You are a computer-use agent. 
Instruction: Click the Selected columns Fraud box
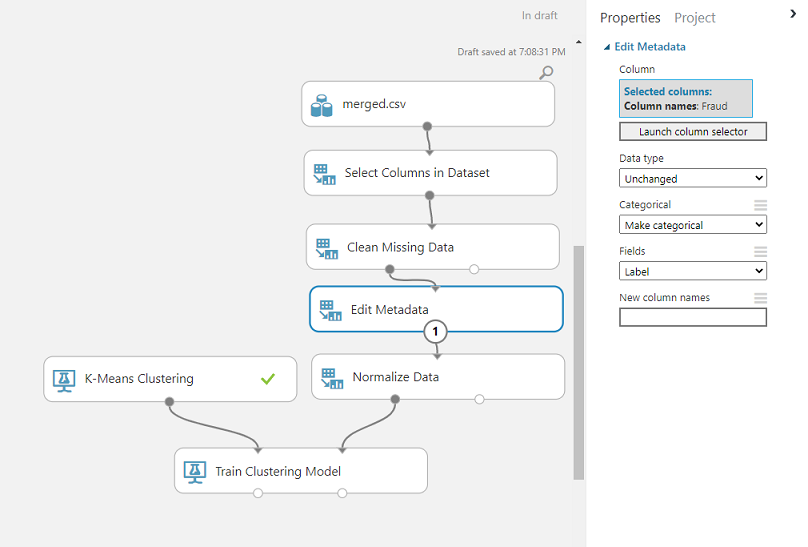[x=686, y=98]
